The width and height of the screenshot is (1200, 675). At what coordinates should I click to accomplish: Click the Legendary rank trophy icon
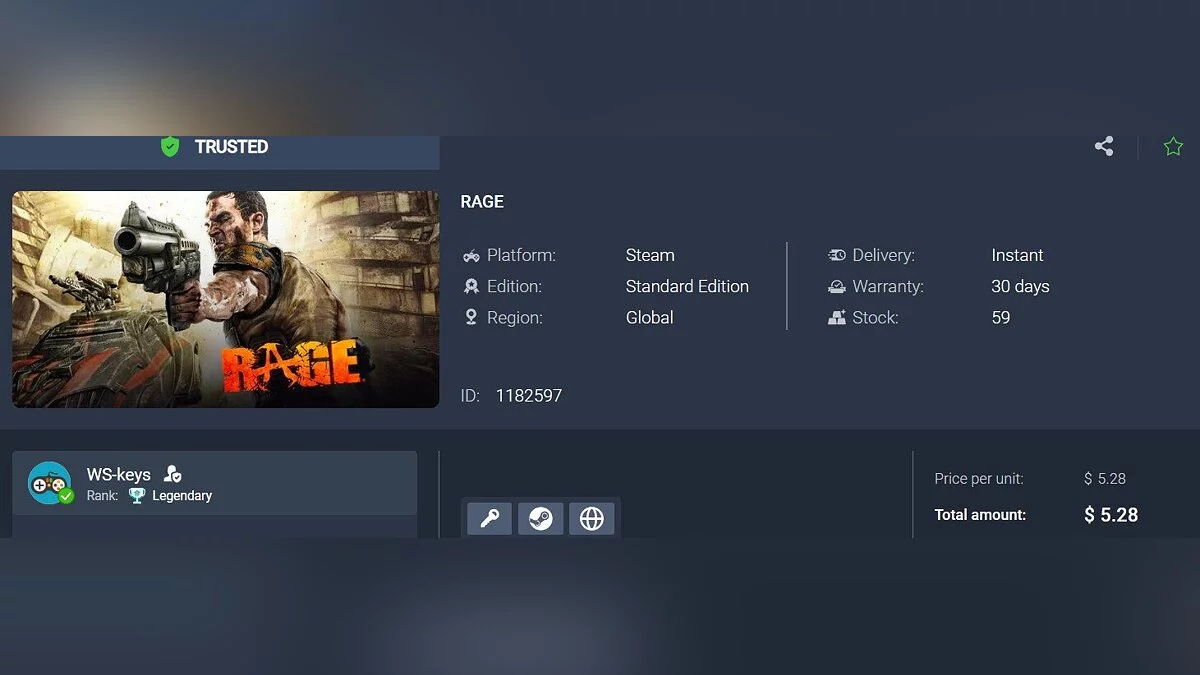(137, 495)
